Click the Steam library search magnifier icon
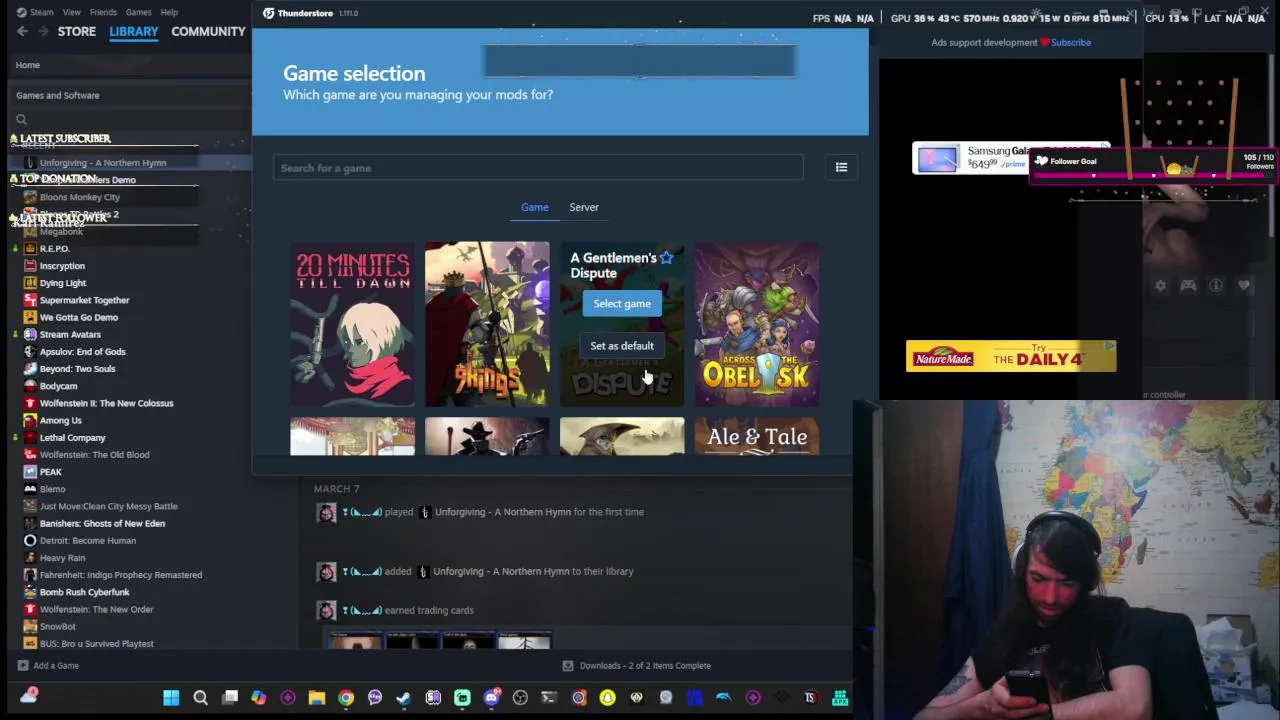Viewport: 1280px width, 720px height. (21, 119)
